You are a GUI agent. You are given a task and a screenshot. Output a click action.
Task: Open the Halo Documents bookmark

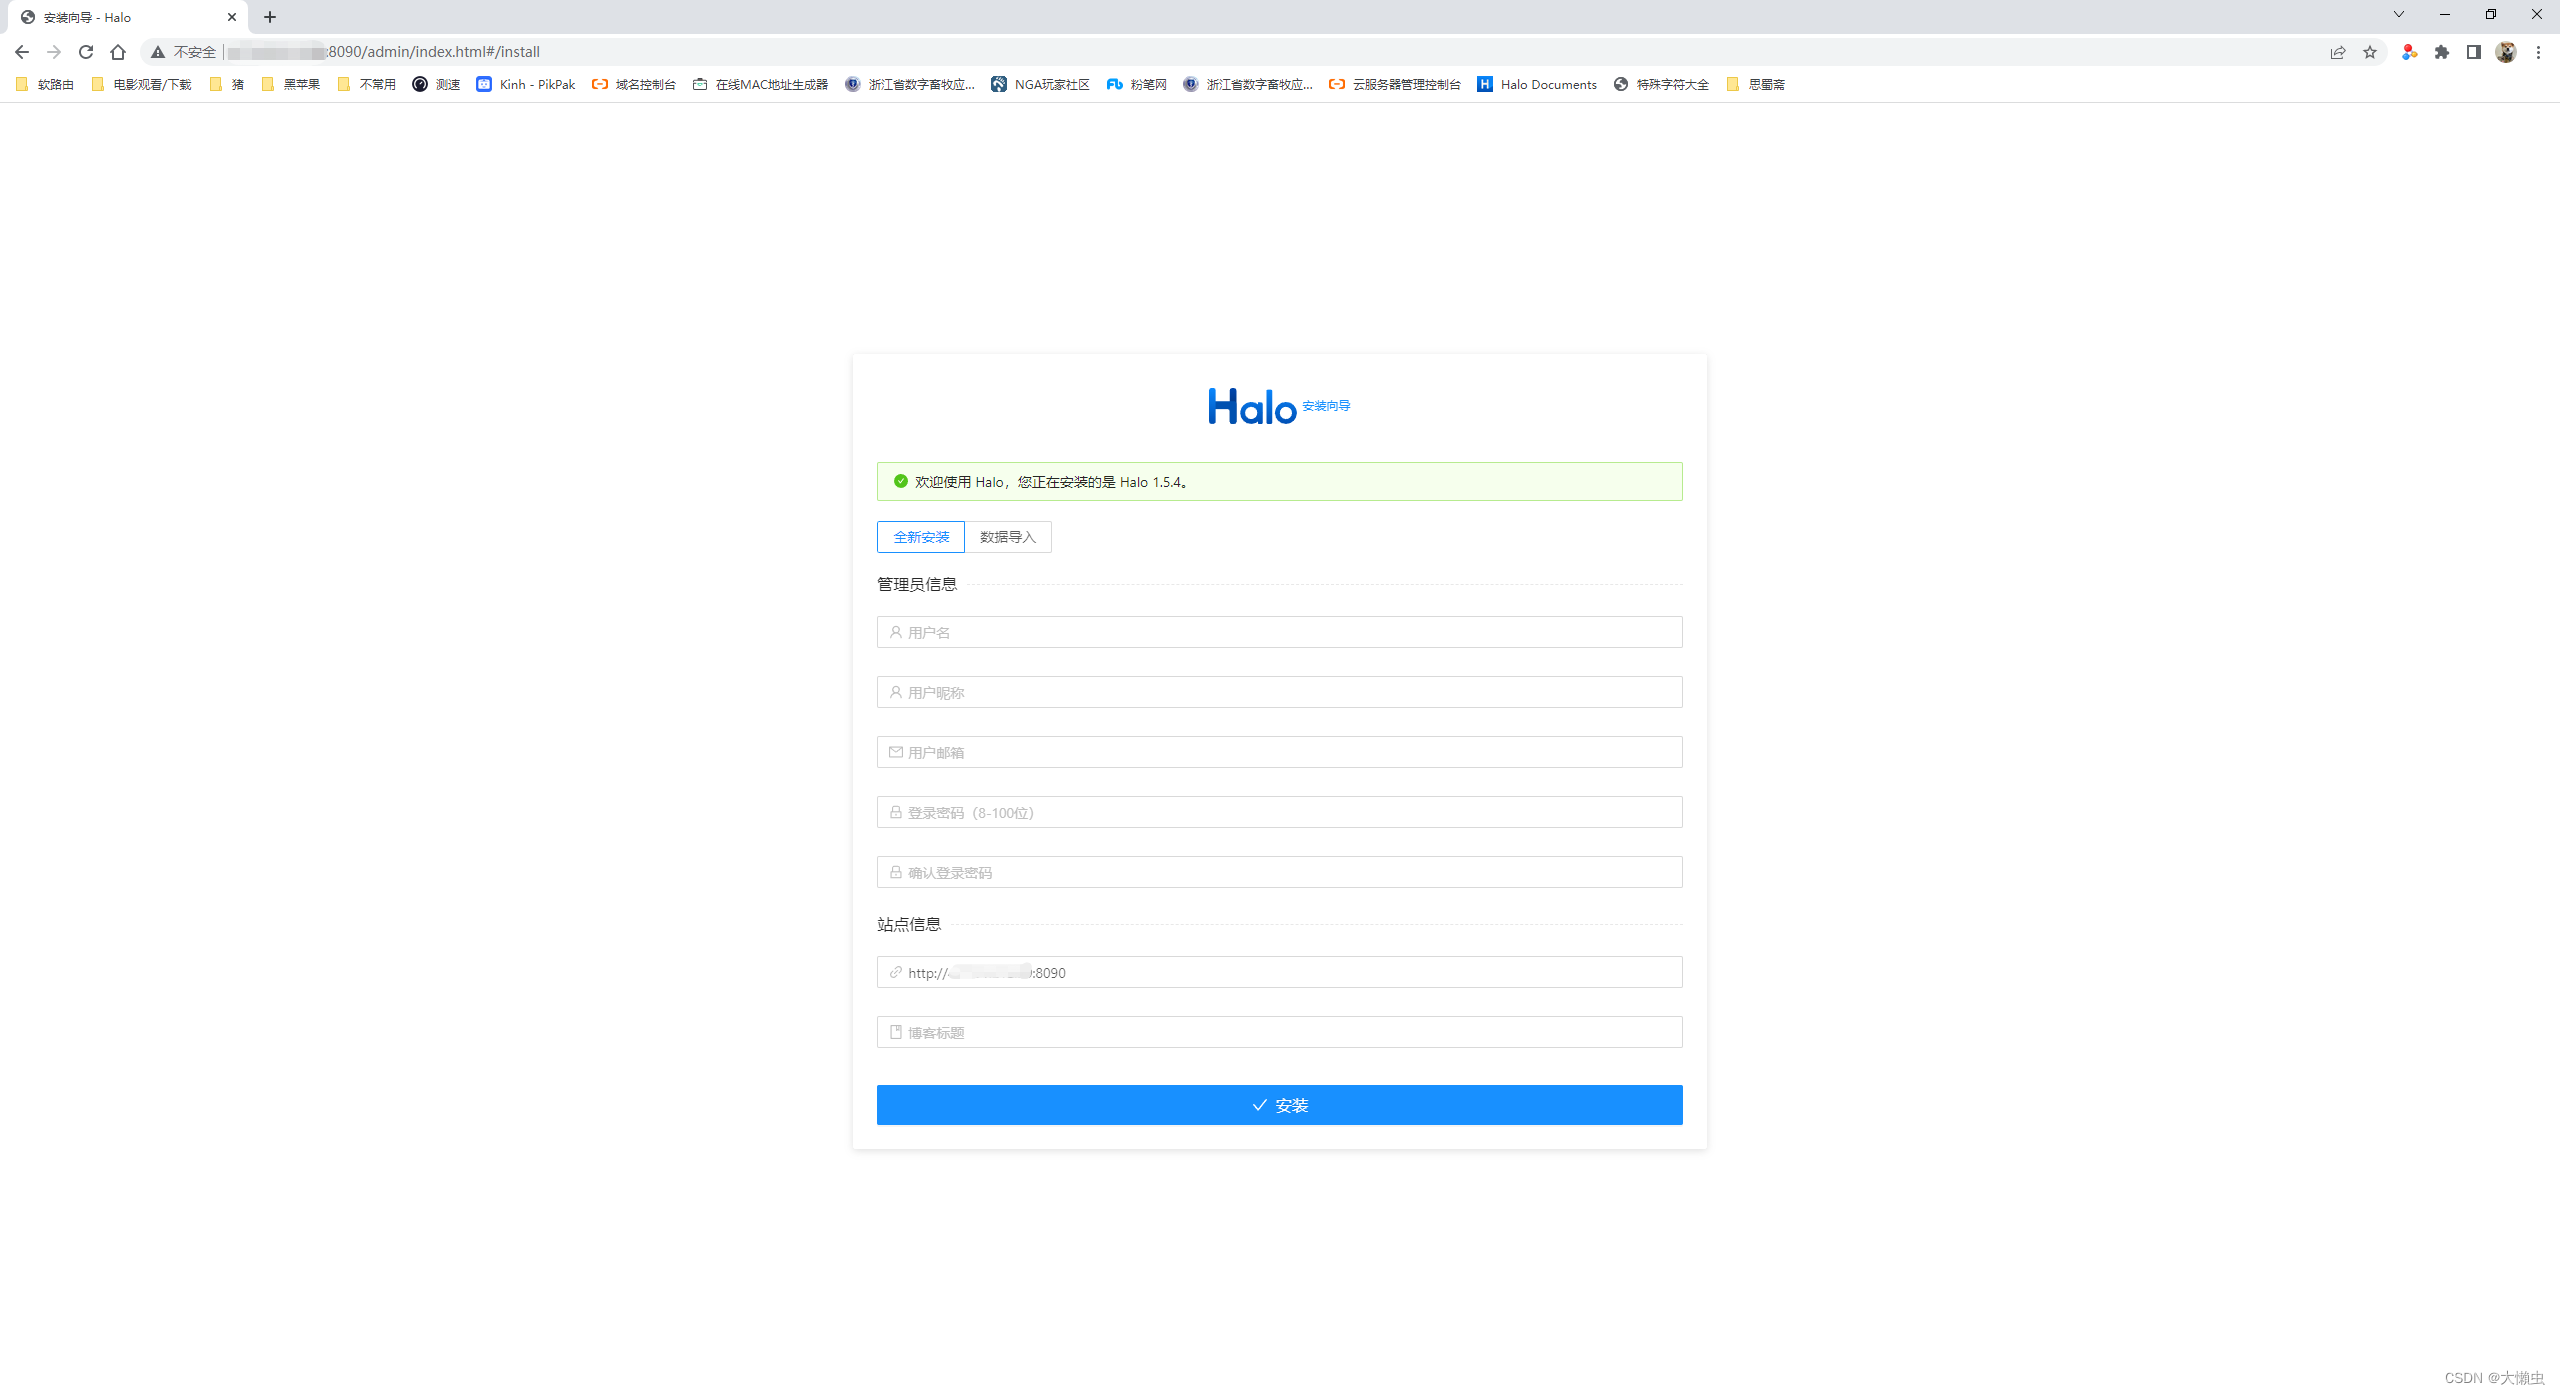[1537, 84]
